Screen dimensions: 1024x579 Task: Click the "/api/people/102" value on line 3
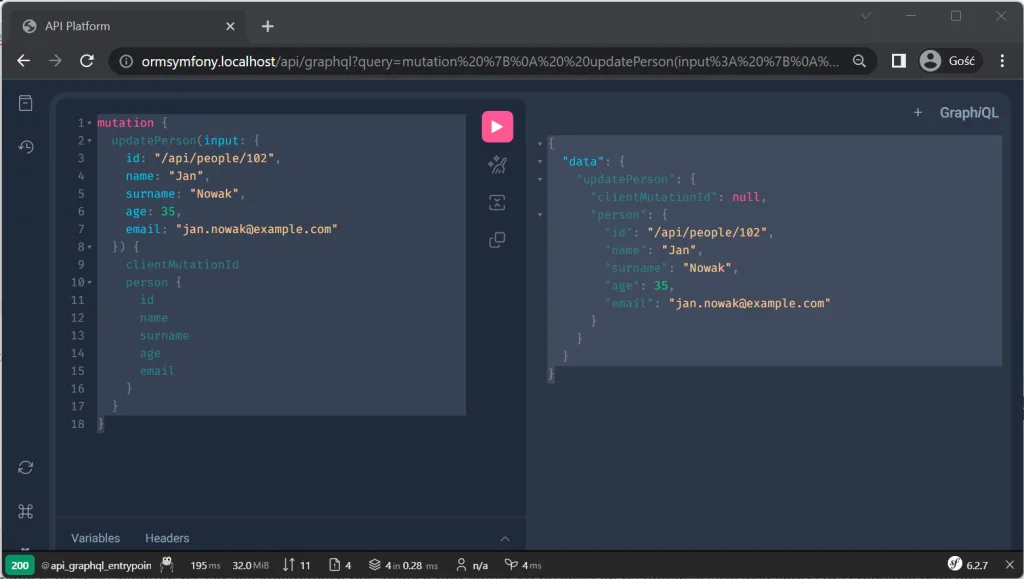point(214,158)
